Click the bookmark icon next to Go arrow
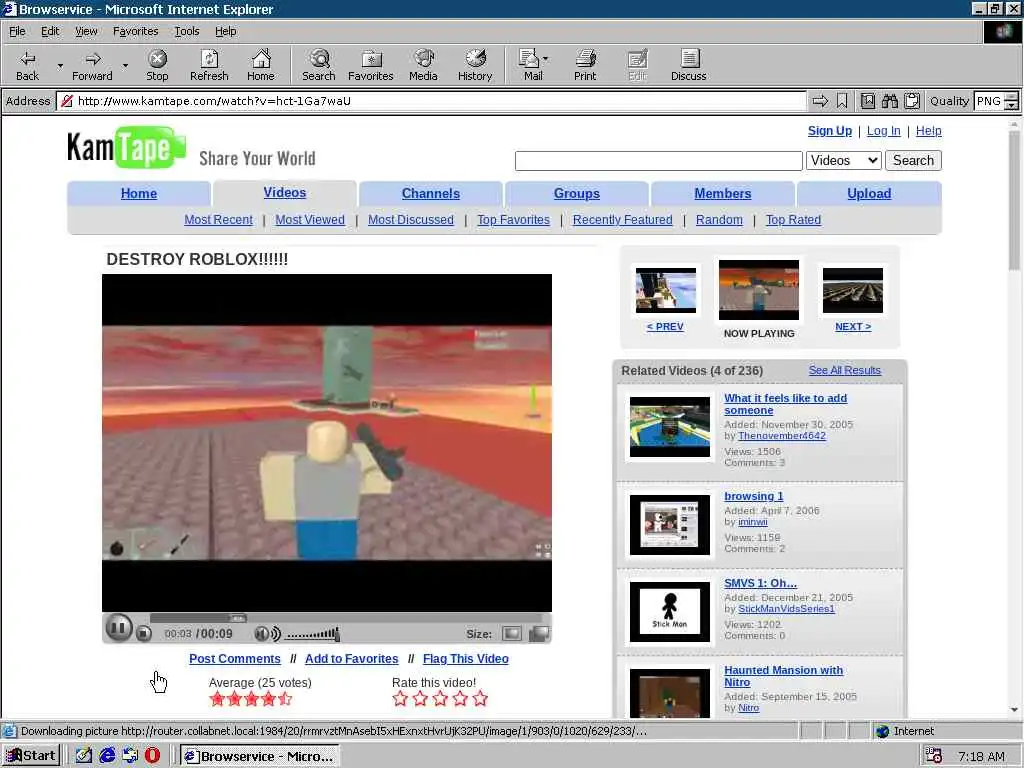Image resolution: width=1024 pixels, height=768 pixels. (x=842, y=101)
